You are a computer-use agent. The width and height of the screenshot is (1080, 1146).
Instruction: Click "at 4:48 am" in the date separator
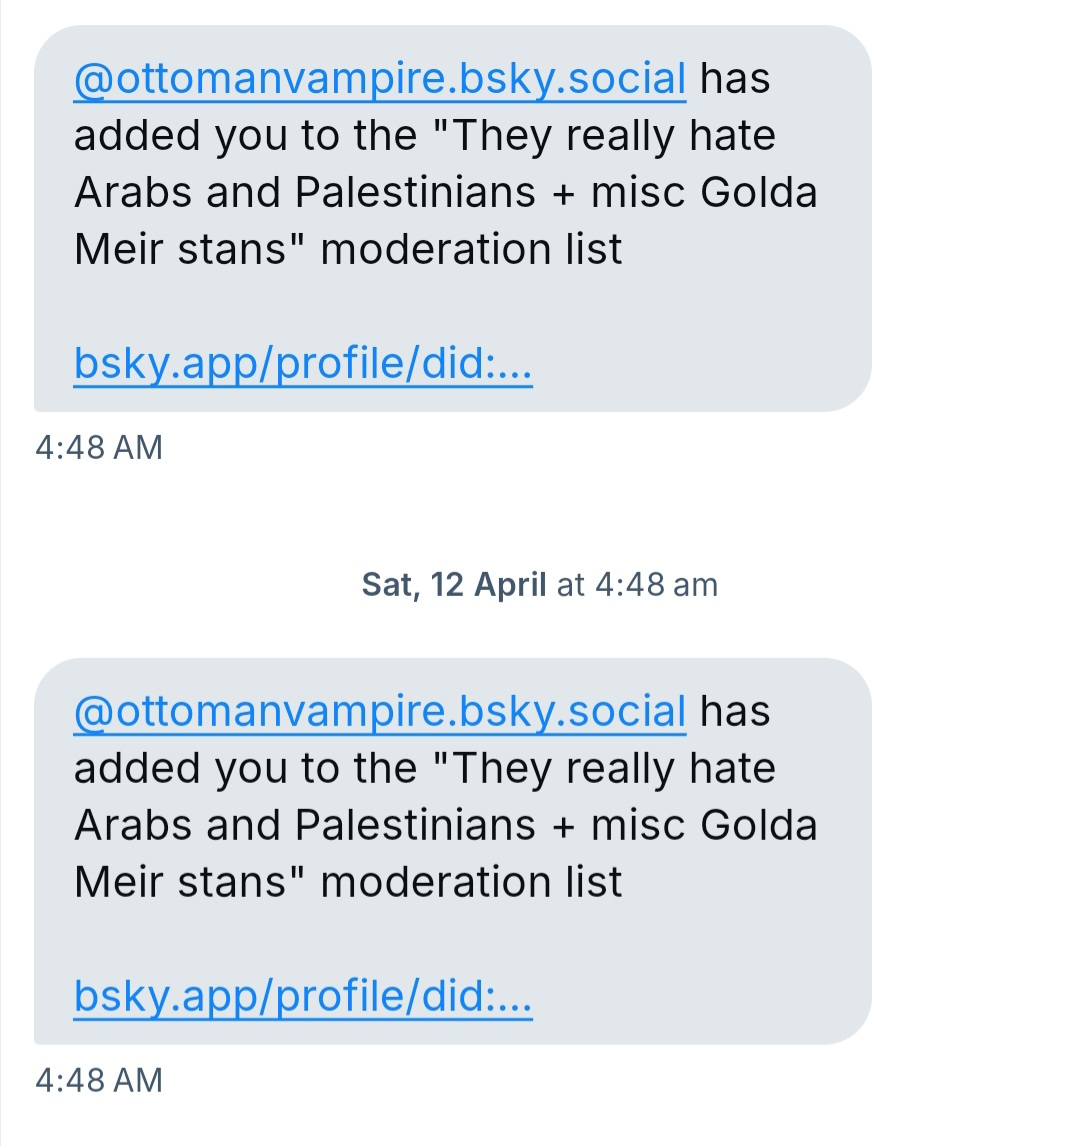[637, 584]
